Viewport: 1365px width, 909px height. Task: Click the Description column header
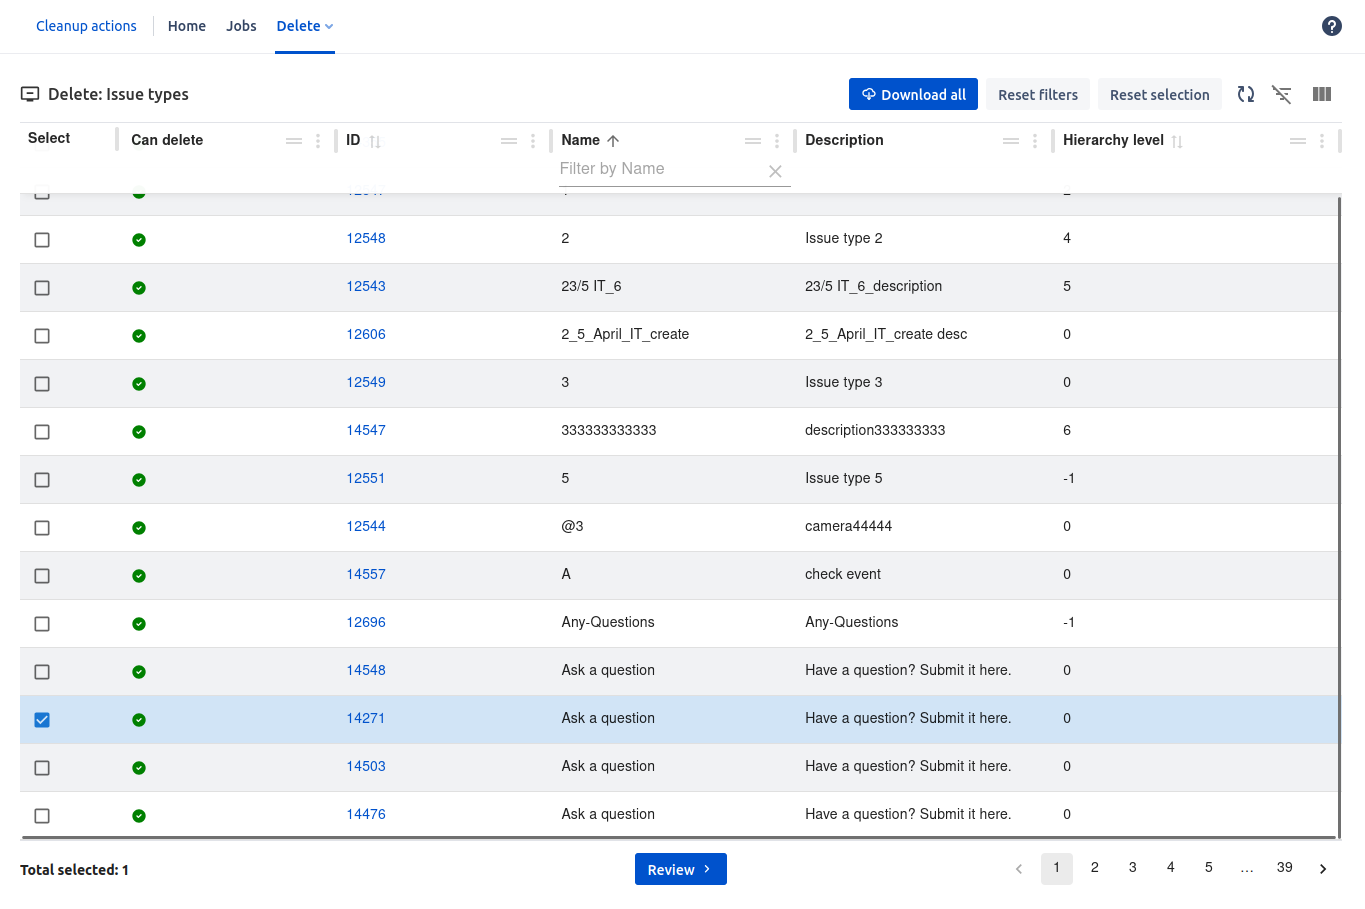844,140
